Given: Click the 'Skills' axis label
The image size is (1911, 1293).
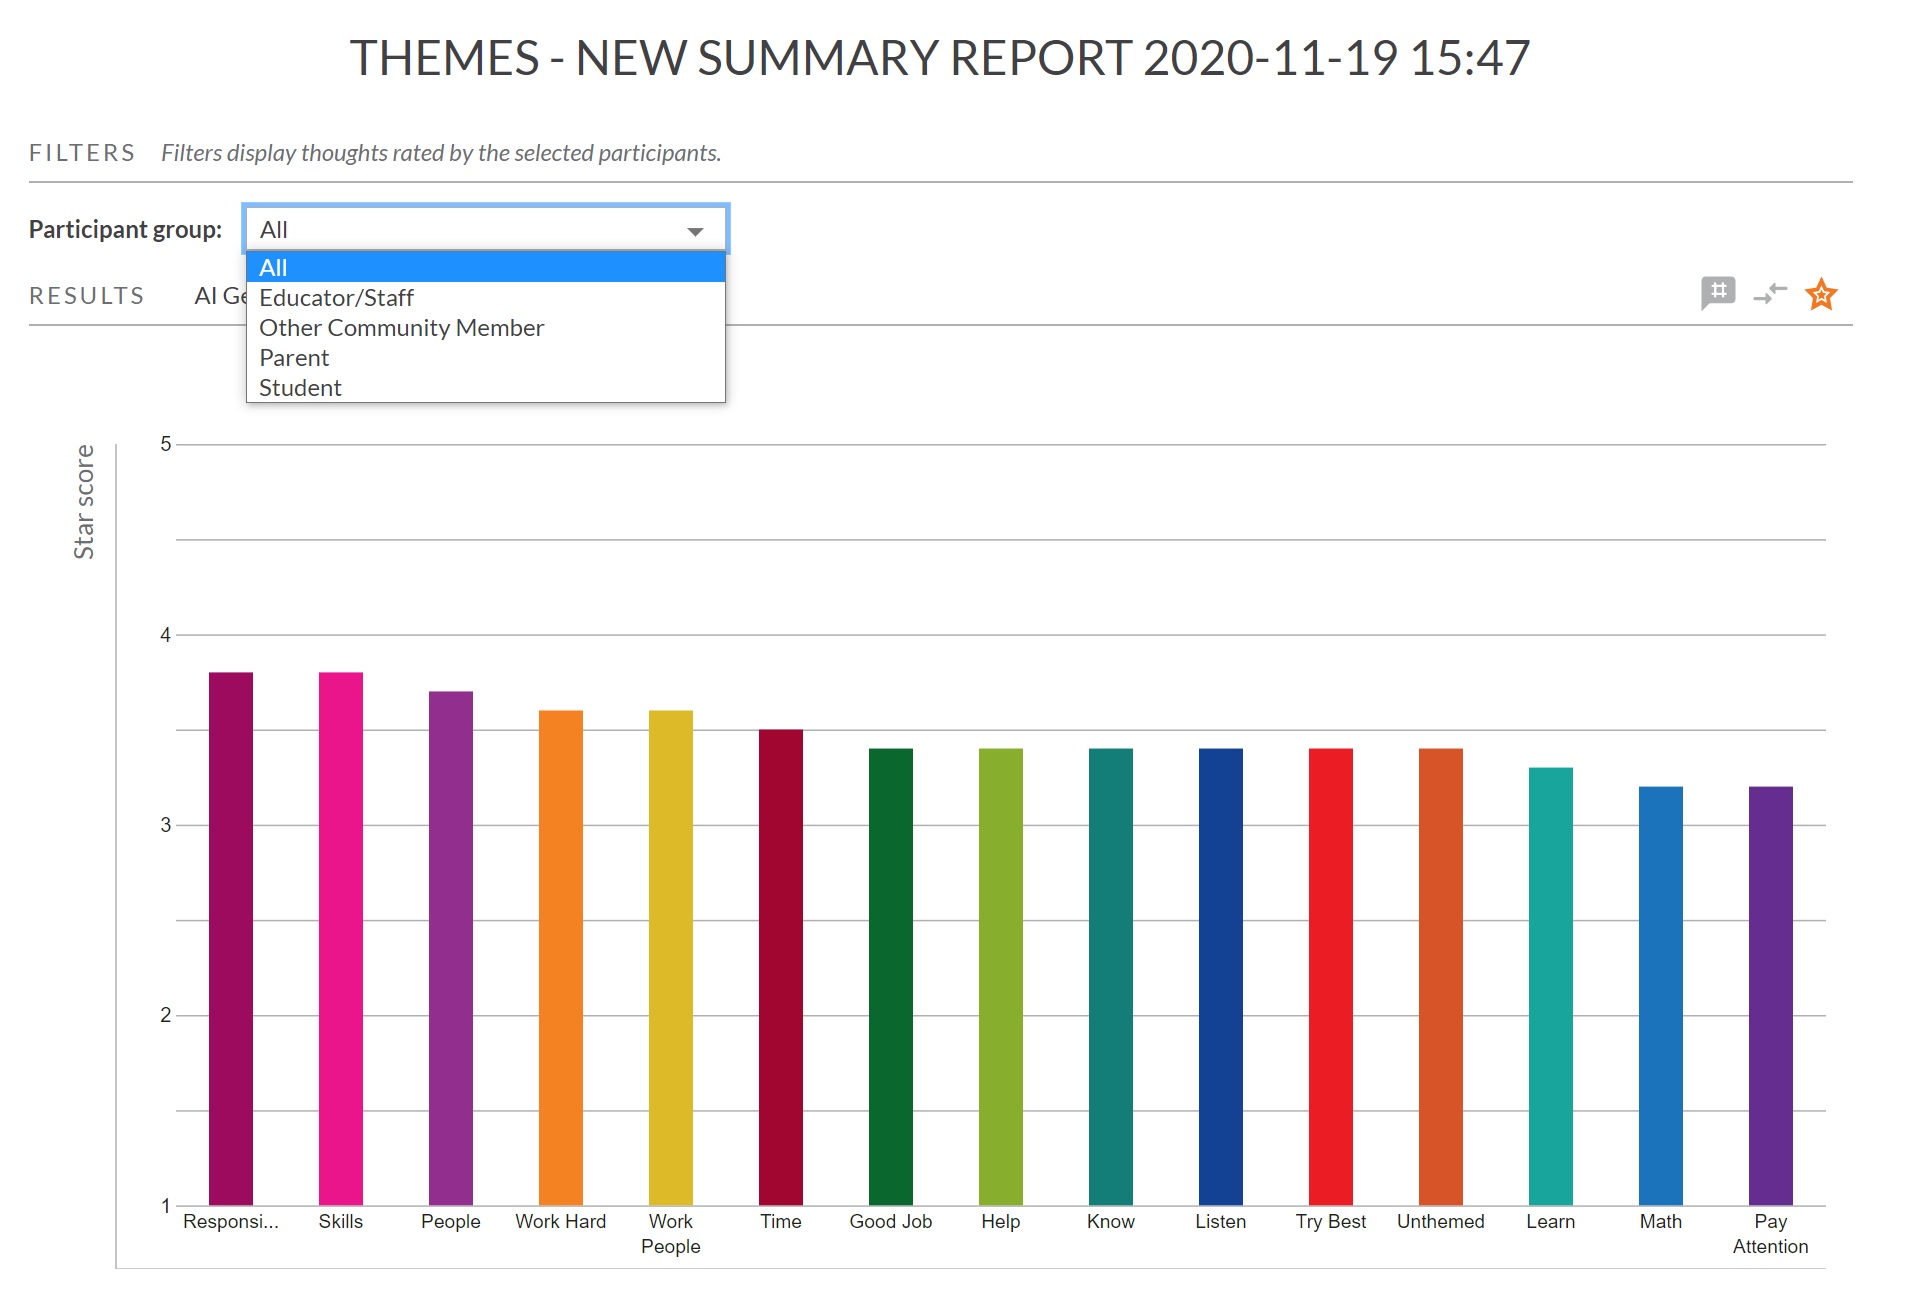Looking at the screenshot, I should pyautogui.click(x=341, y=1221).
